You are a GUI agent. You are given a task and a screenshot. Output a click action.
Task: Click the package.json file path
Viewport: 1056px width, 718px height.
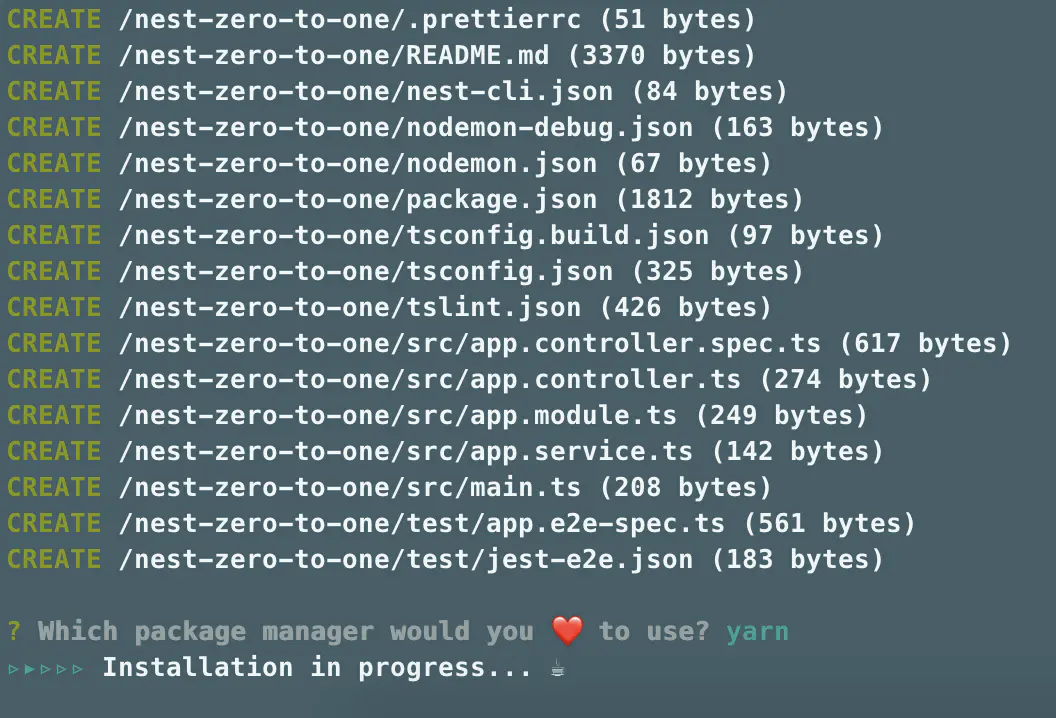[357, 199]
